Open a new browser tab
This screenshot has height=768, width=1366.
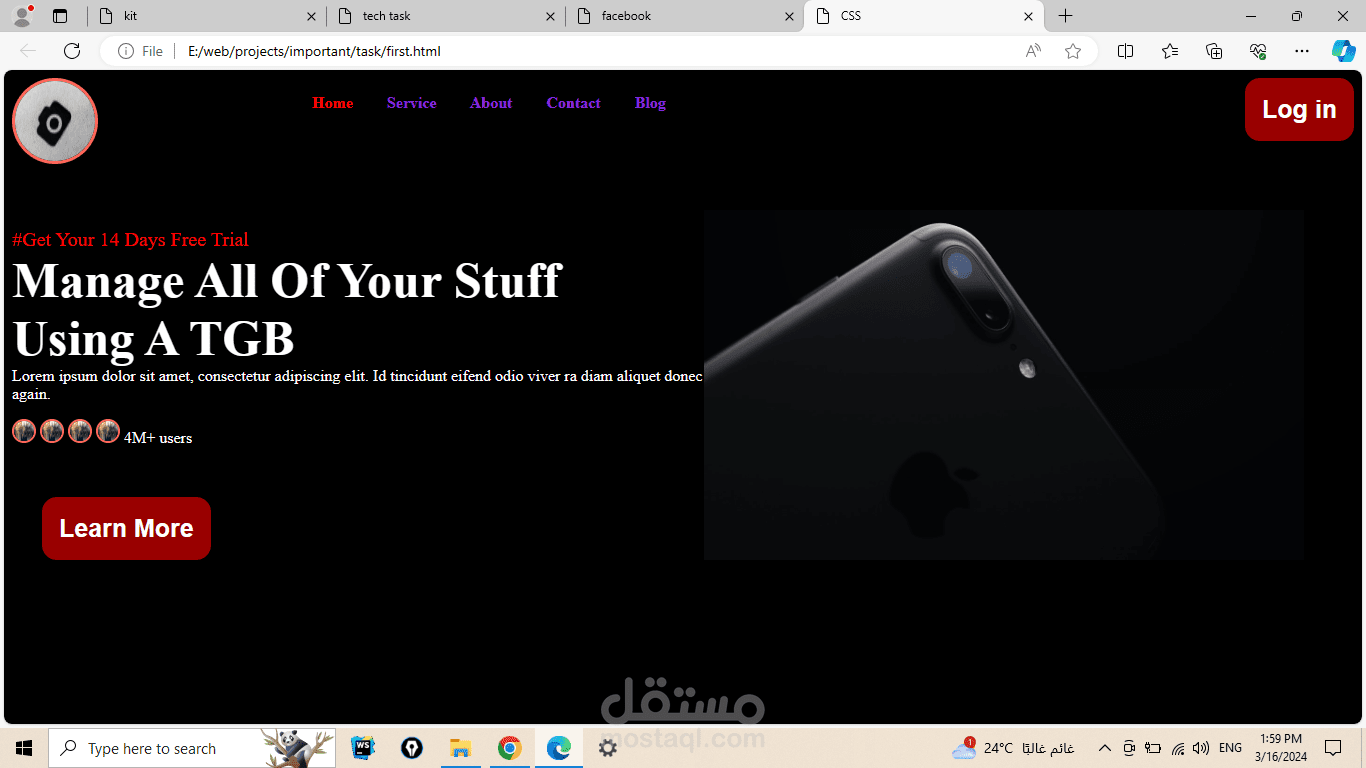1066,16
